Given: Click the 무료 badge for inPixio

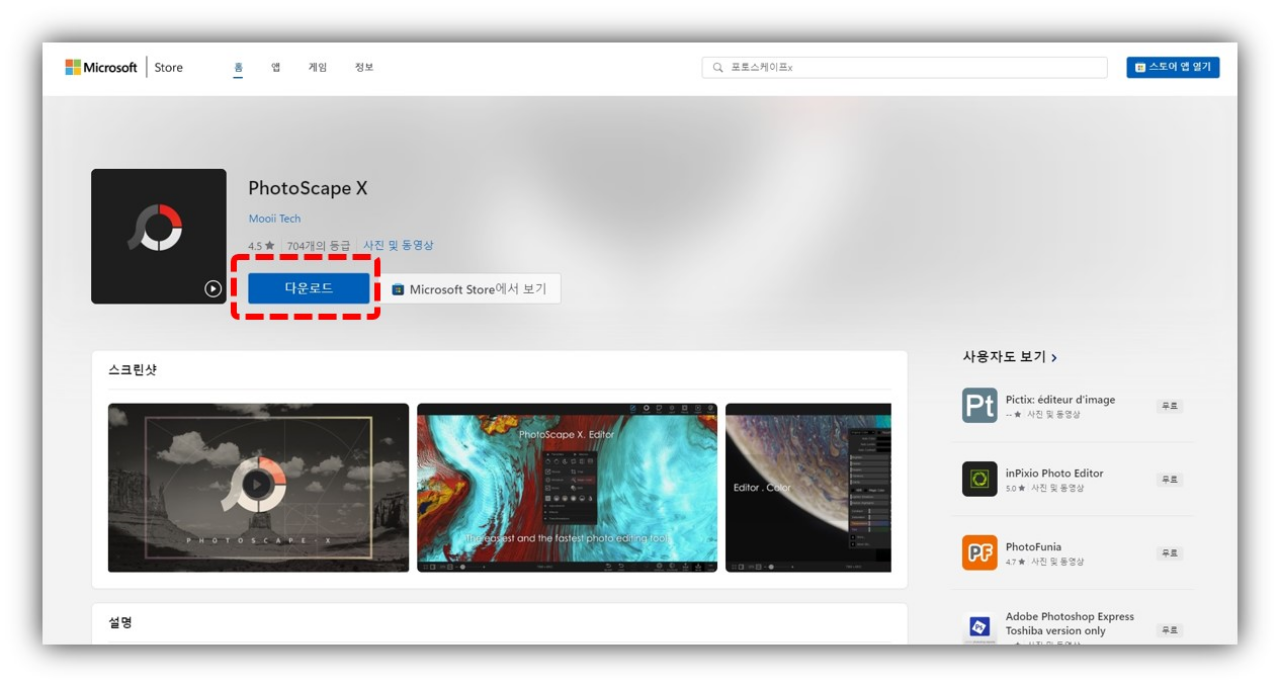Looking at the screenshot, I should click(x=1169, y=480).
